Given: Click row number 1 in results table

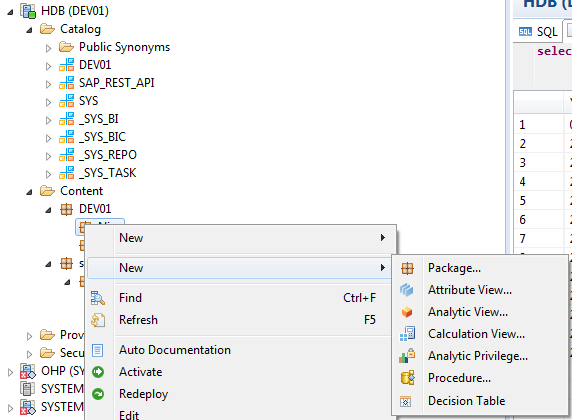Looking at the screenshot, I should (x=522, y=125).
